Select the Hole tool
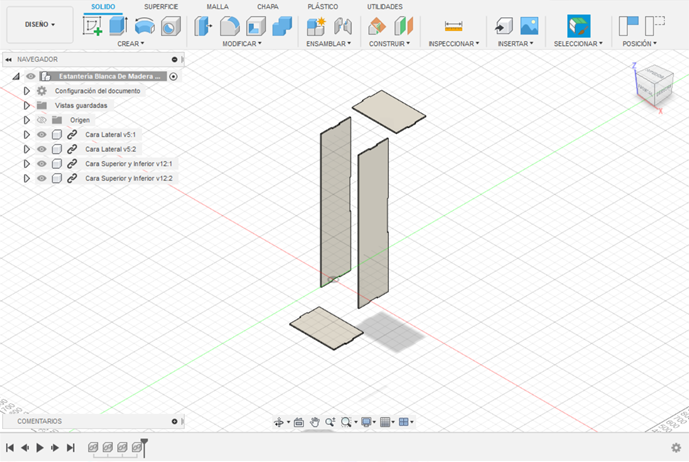Image resolution: width=689 pixels, height=462 pixels. point(171,26)
